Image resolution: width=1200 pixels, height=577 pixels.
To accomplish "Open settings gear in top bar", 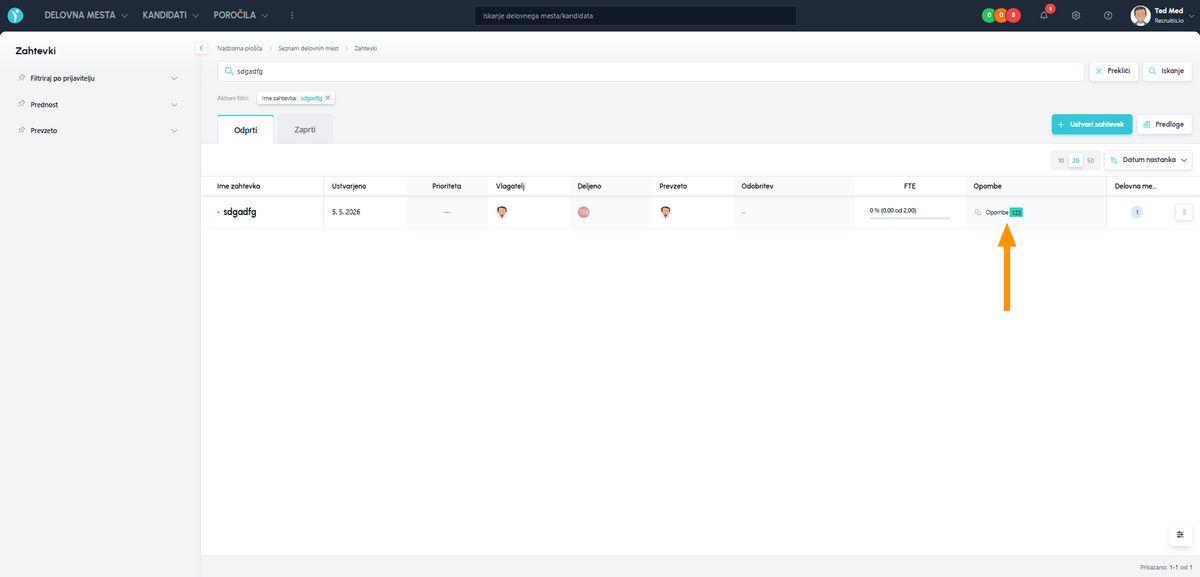I will pyautogui.click(x=1076, y=16).
